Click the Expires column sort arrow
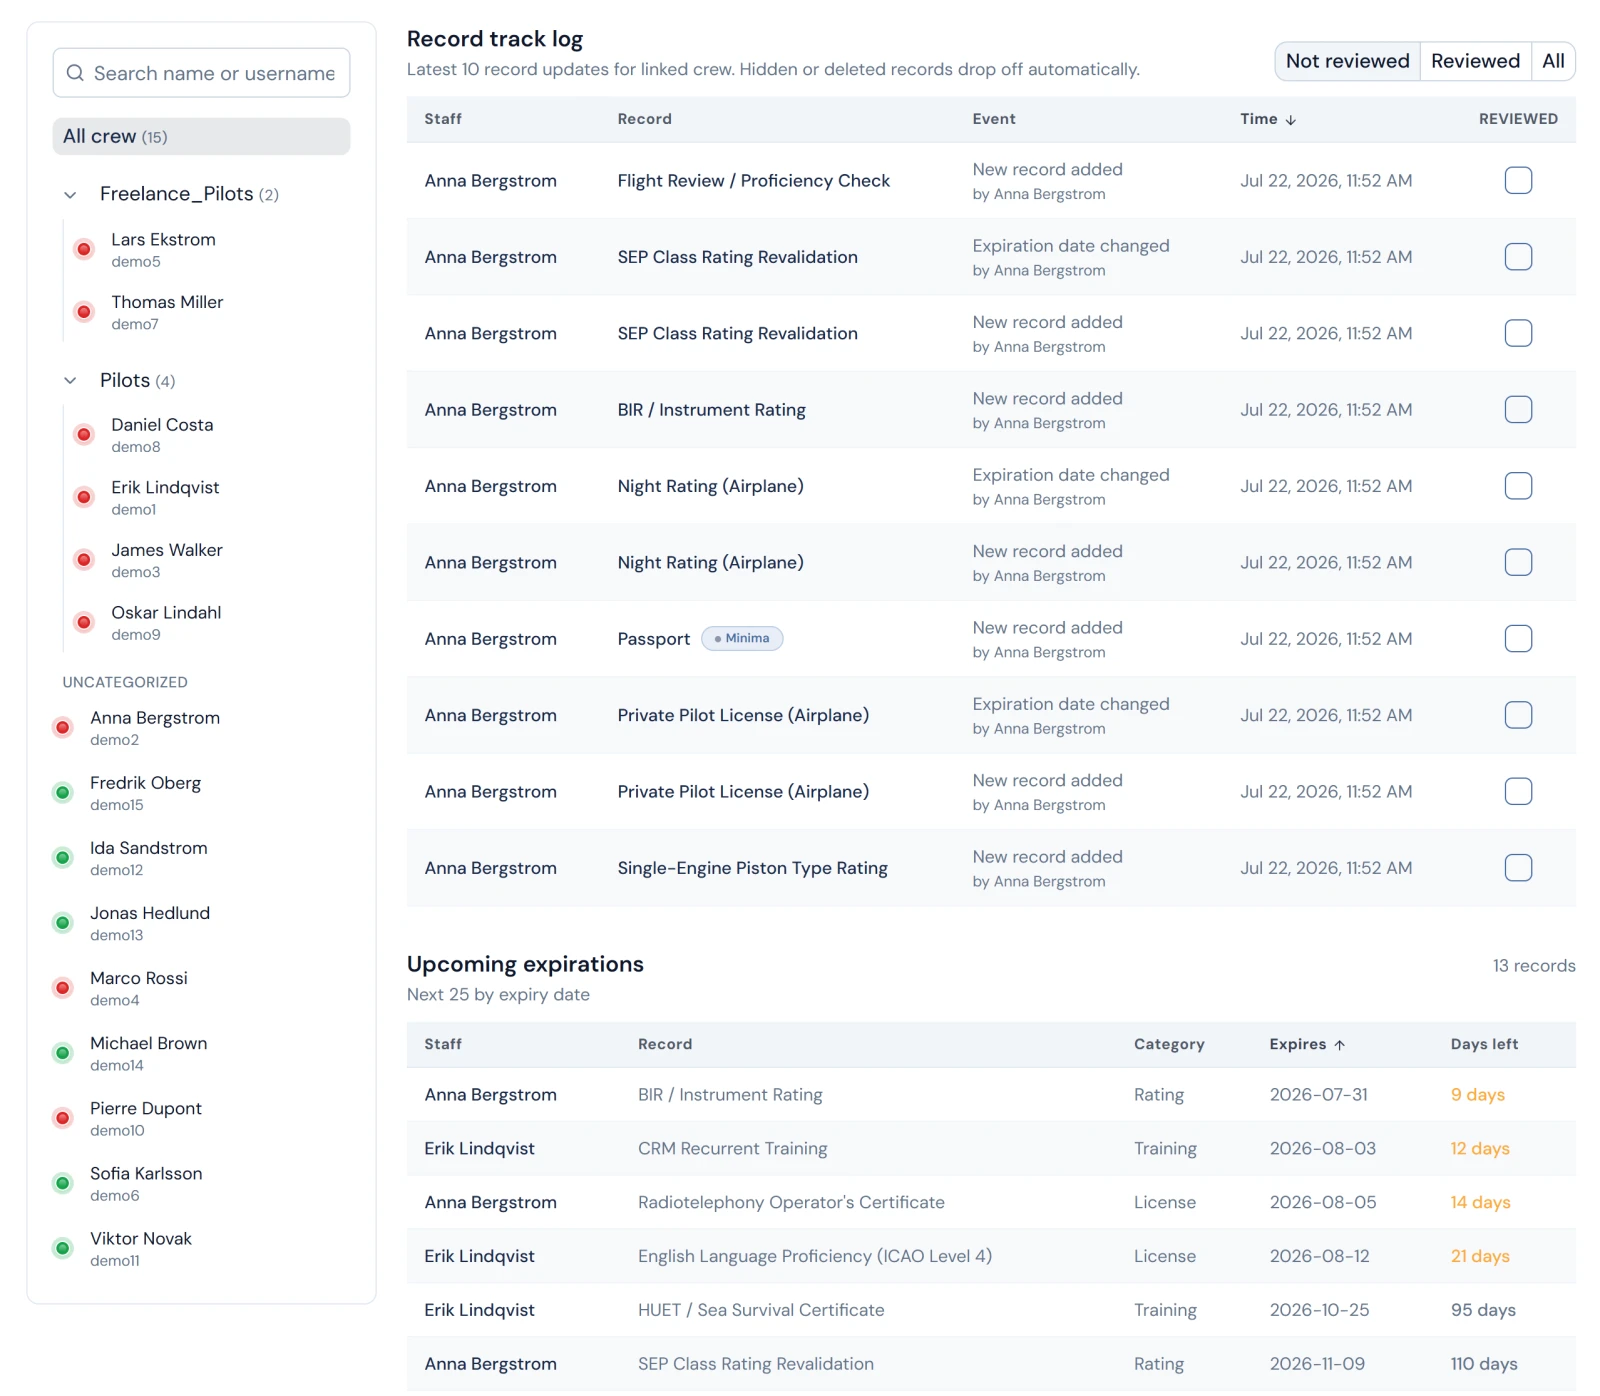This screenshot has width=1600, height=1396. [x=1339, y=1044]
